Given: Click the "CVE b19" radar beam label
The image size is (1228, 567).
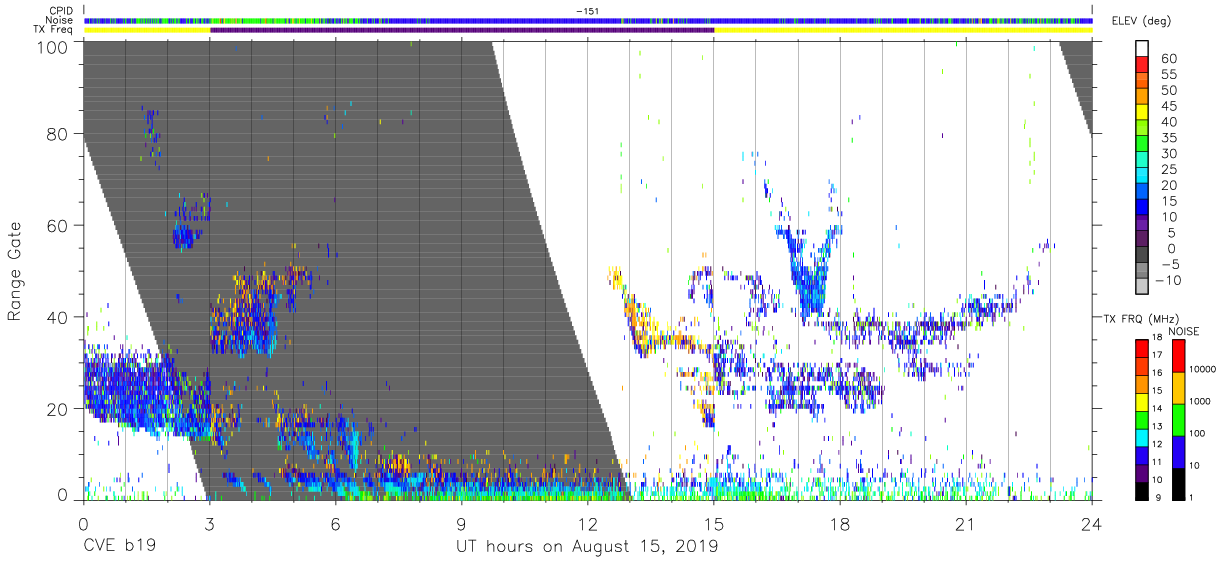Looking at the screenshot, I should [x=120, y=546].
